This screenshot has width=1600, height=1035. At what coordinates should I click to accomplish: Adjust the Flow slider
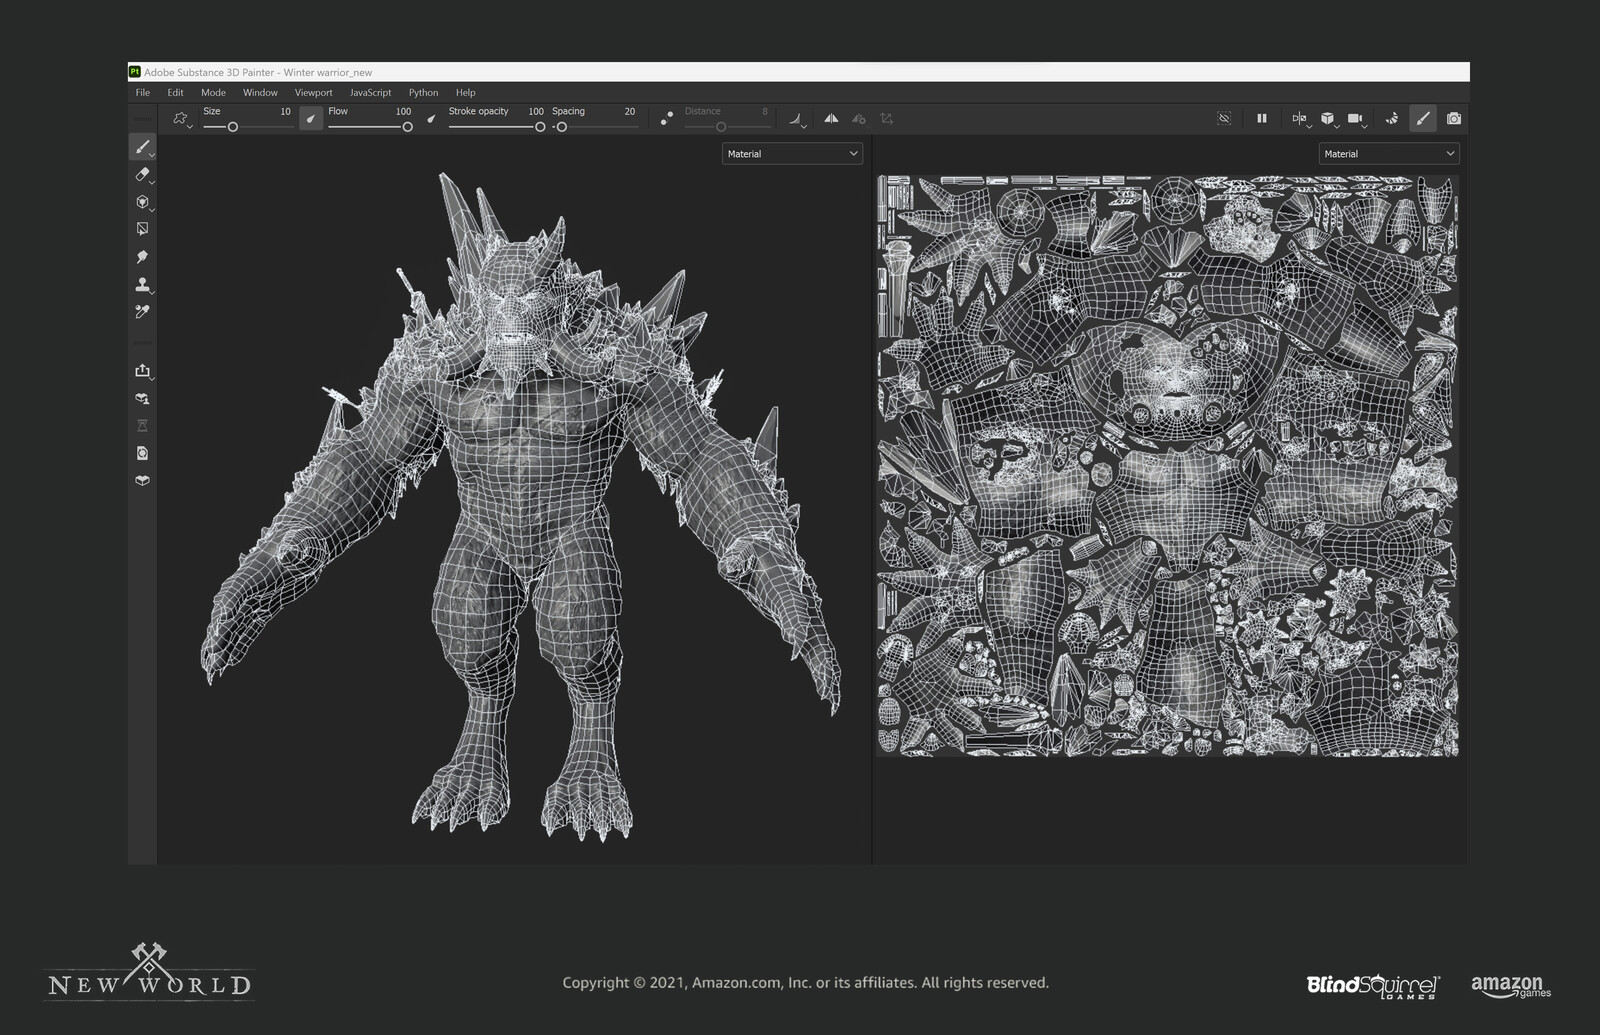[x=370, y=127]
